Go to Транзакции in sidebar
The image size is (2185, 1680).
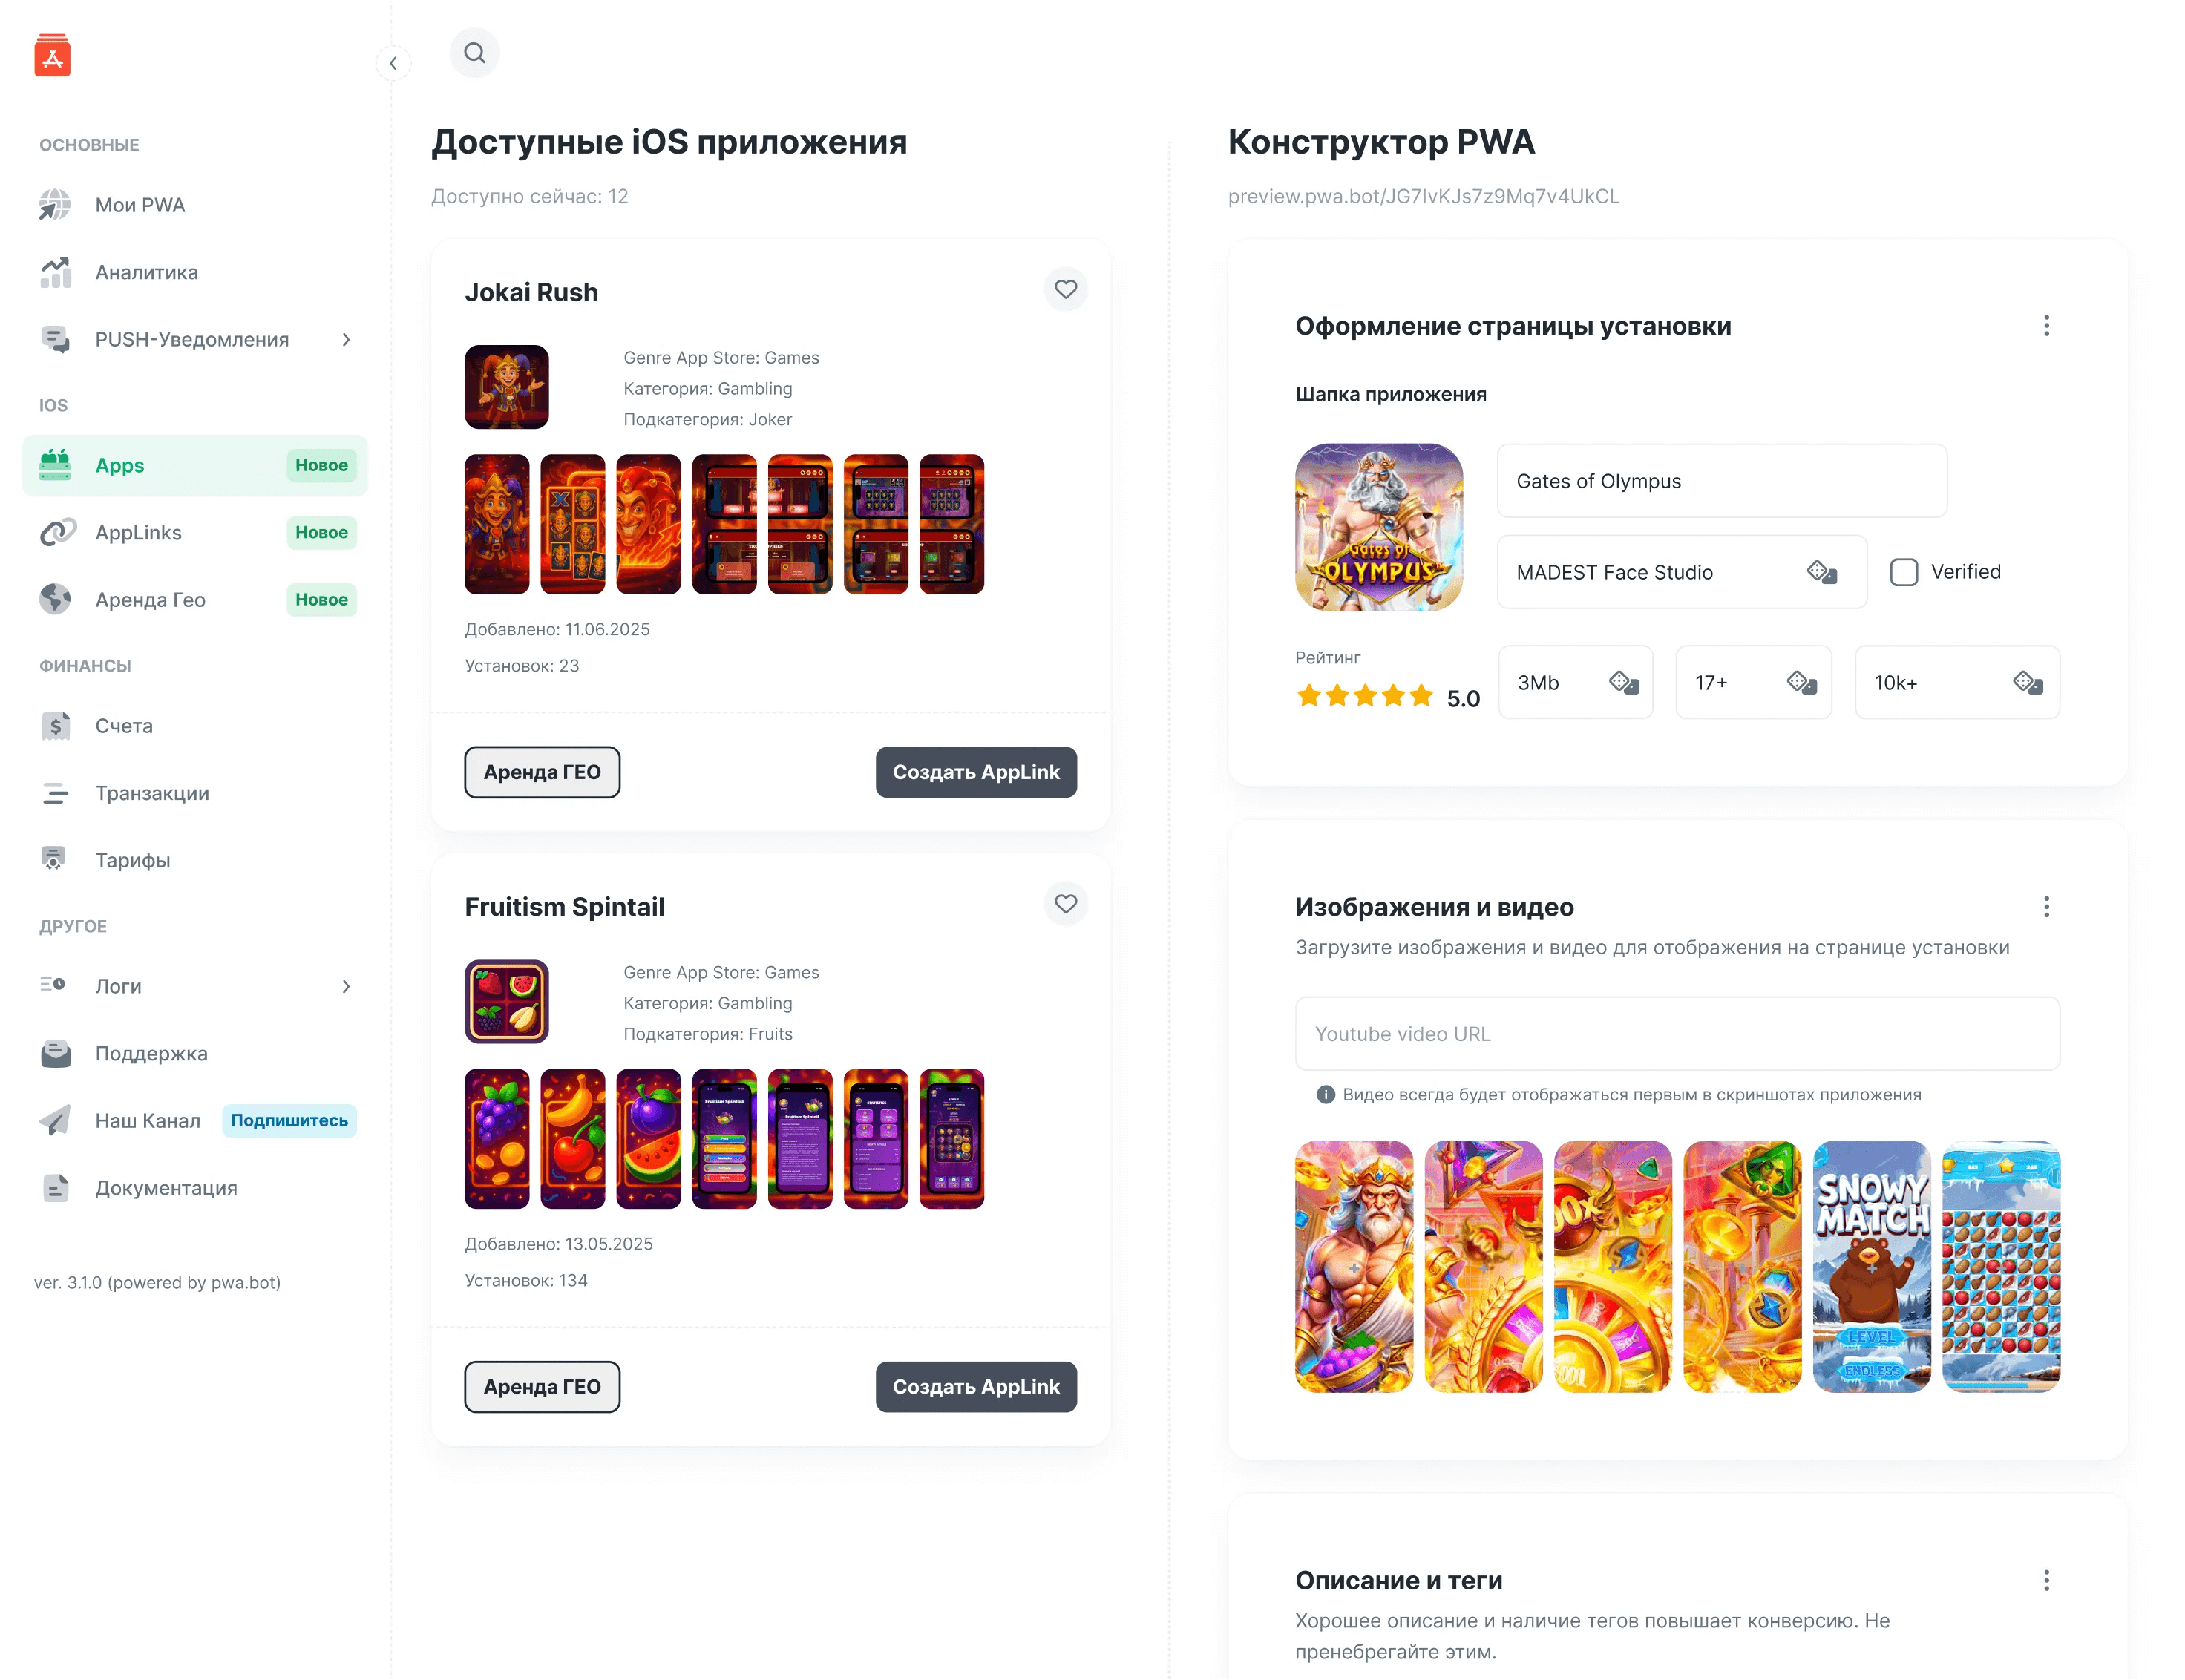[152, 794]
